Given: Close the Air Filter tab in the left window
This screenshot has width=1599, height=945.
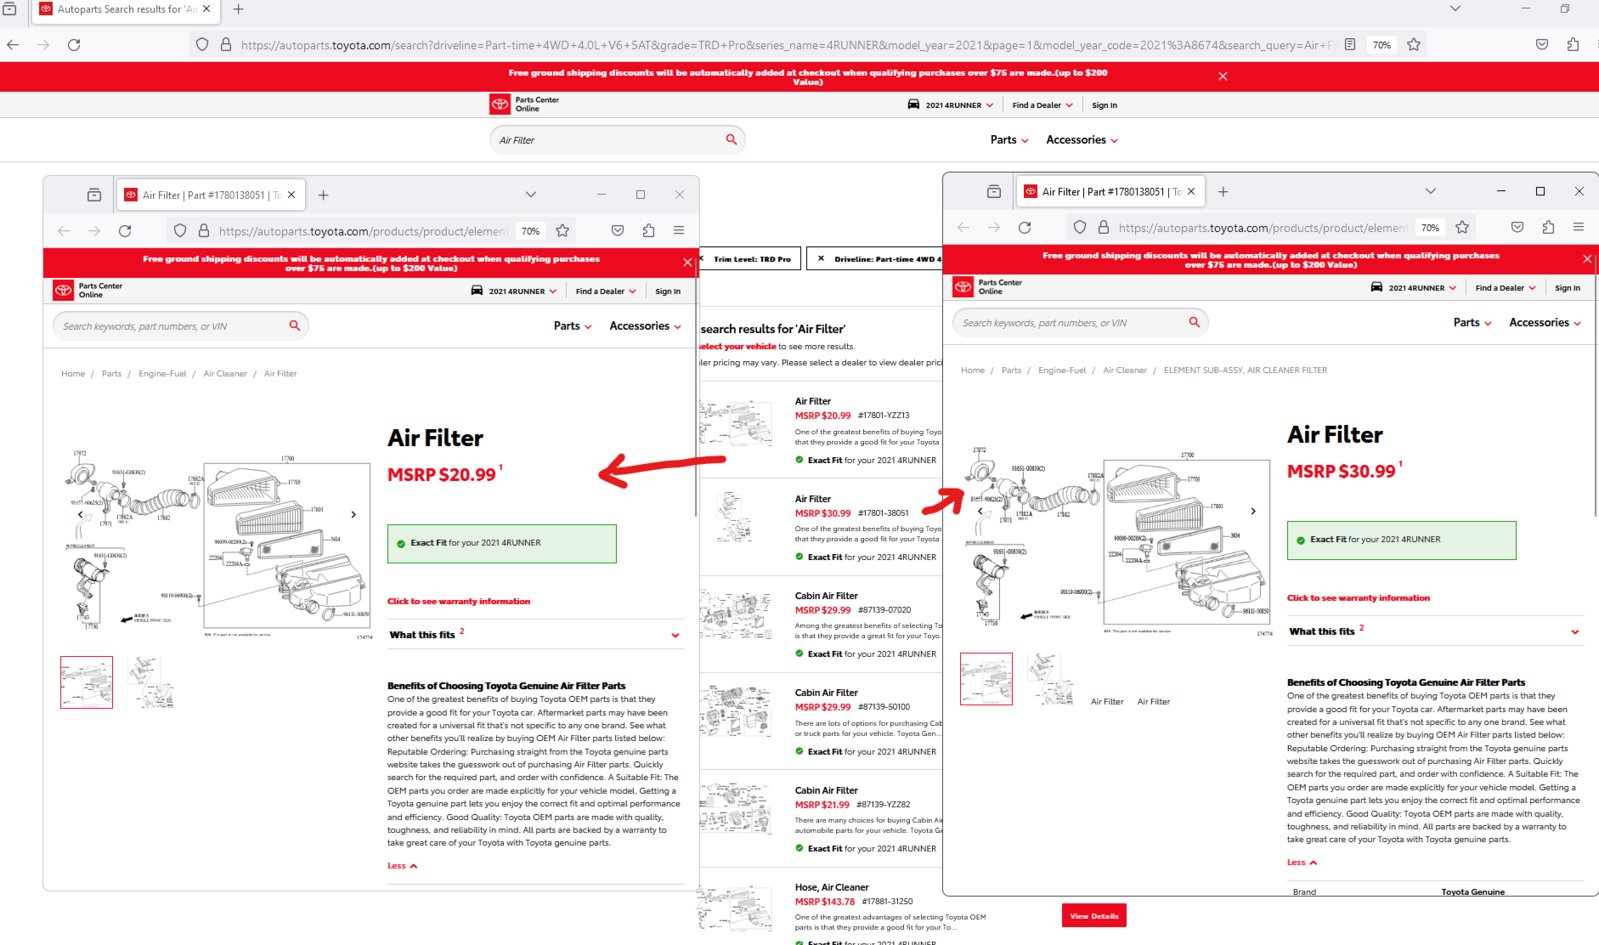Looking at the screenshot, I should click(291, 195).
